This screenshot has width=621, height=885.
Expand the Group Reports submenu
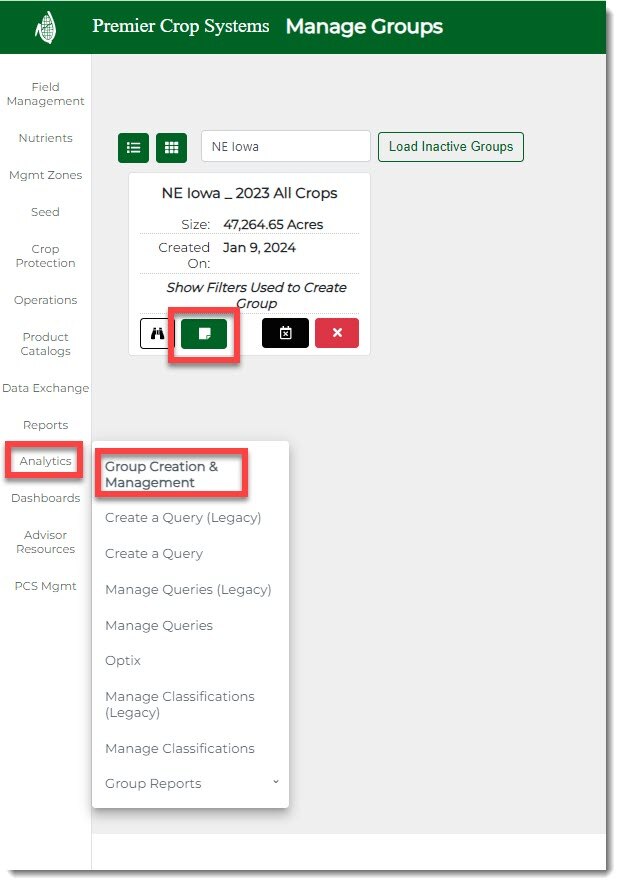pyautogui.click(x=275, y=783)
